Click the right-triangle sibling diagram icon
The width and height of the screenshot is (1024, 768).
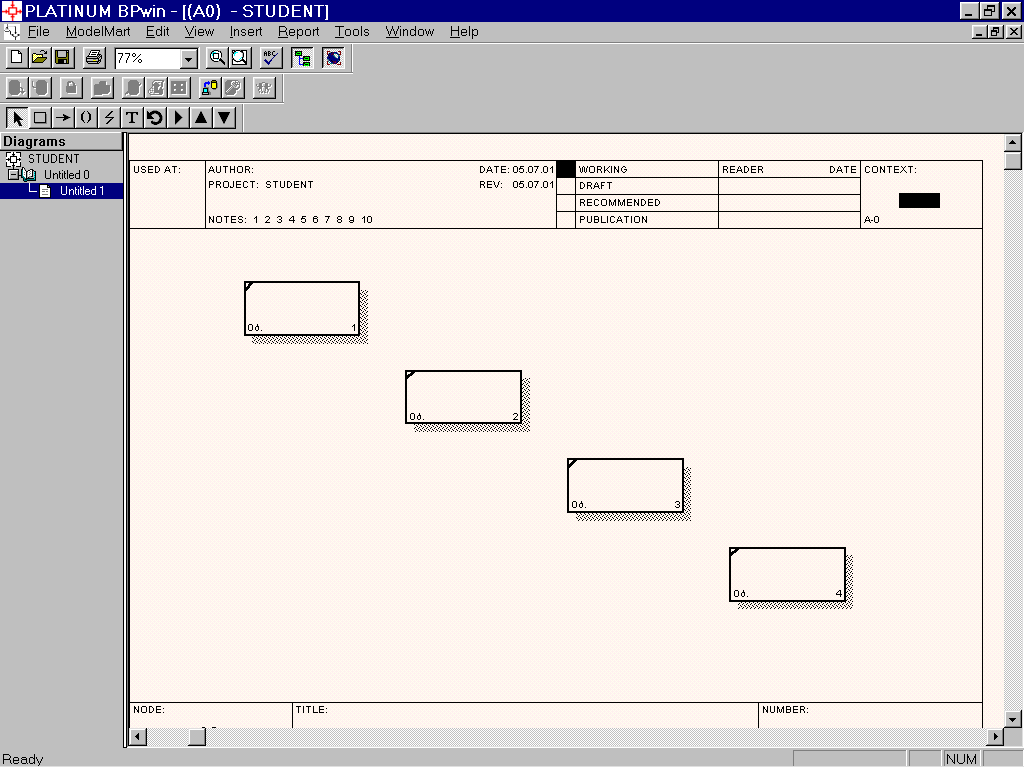click(x=178, y=118)
